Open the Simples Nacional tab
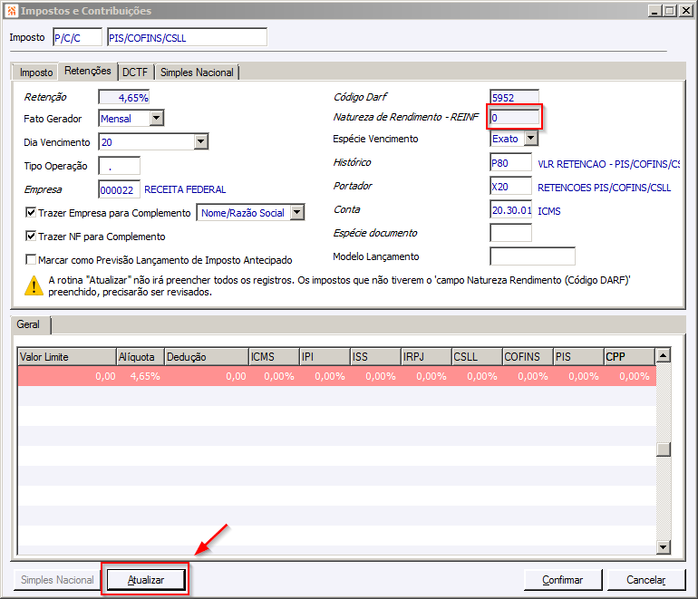The image size is (698, 599). click(197, 73)
